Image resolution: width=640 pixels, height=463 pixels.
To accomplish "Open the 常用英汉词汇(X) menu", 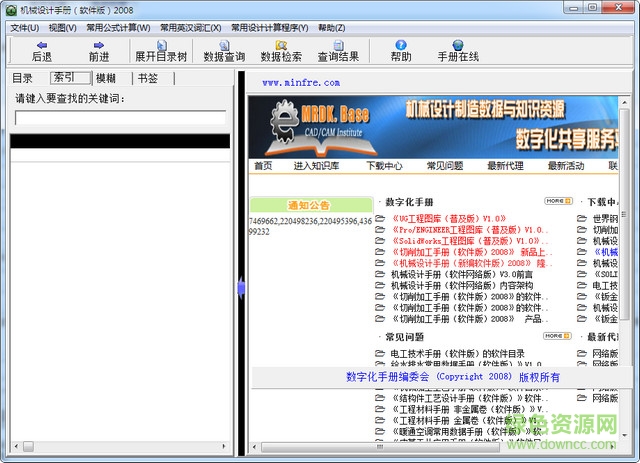I will click(191, 28).
